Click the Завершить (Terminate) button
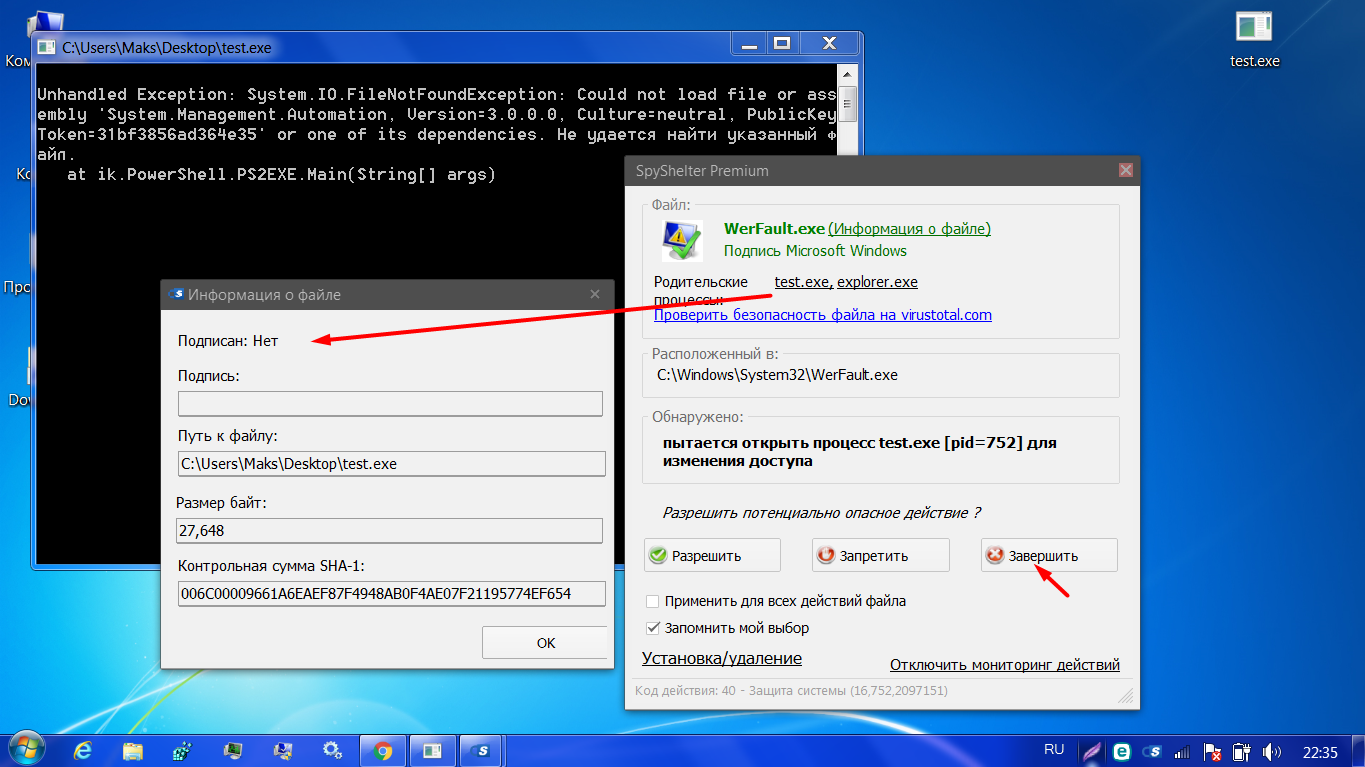 click(x=1049, y=556)
